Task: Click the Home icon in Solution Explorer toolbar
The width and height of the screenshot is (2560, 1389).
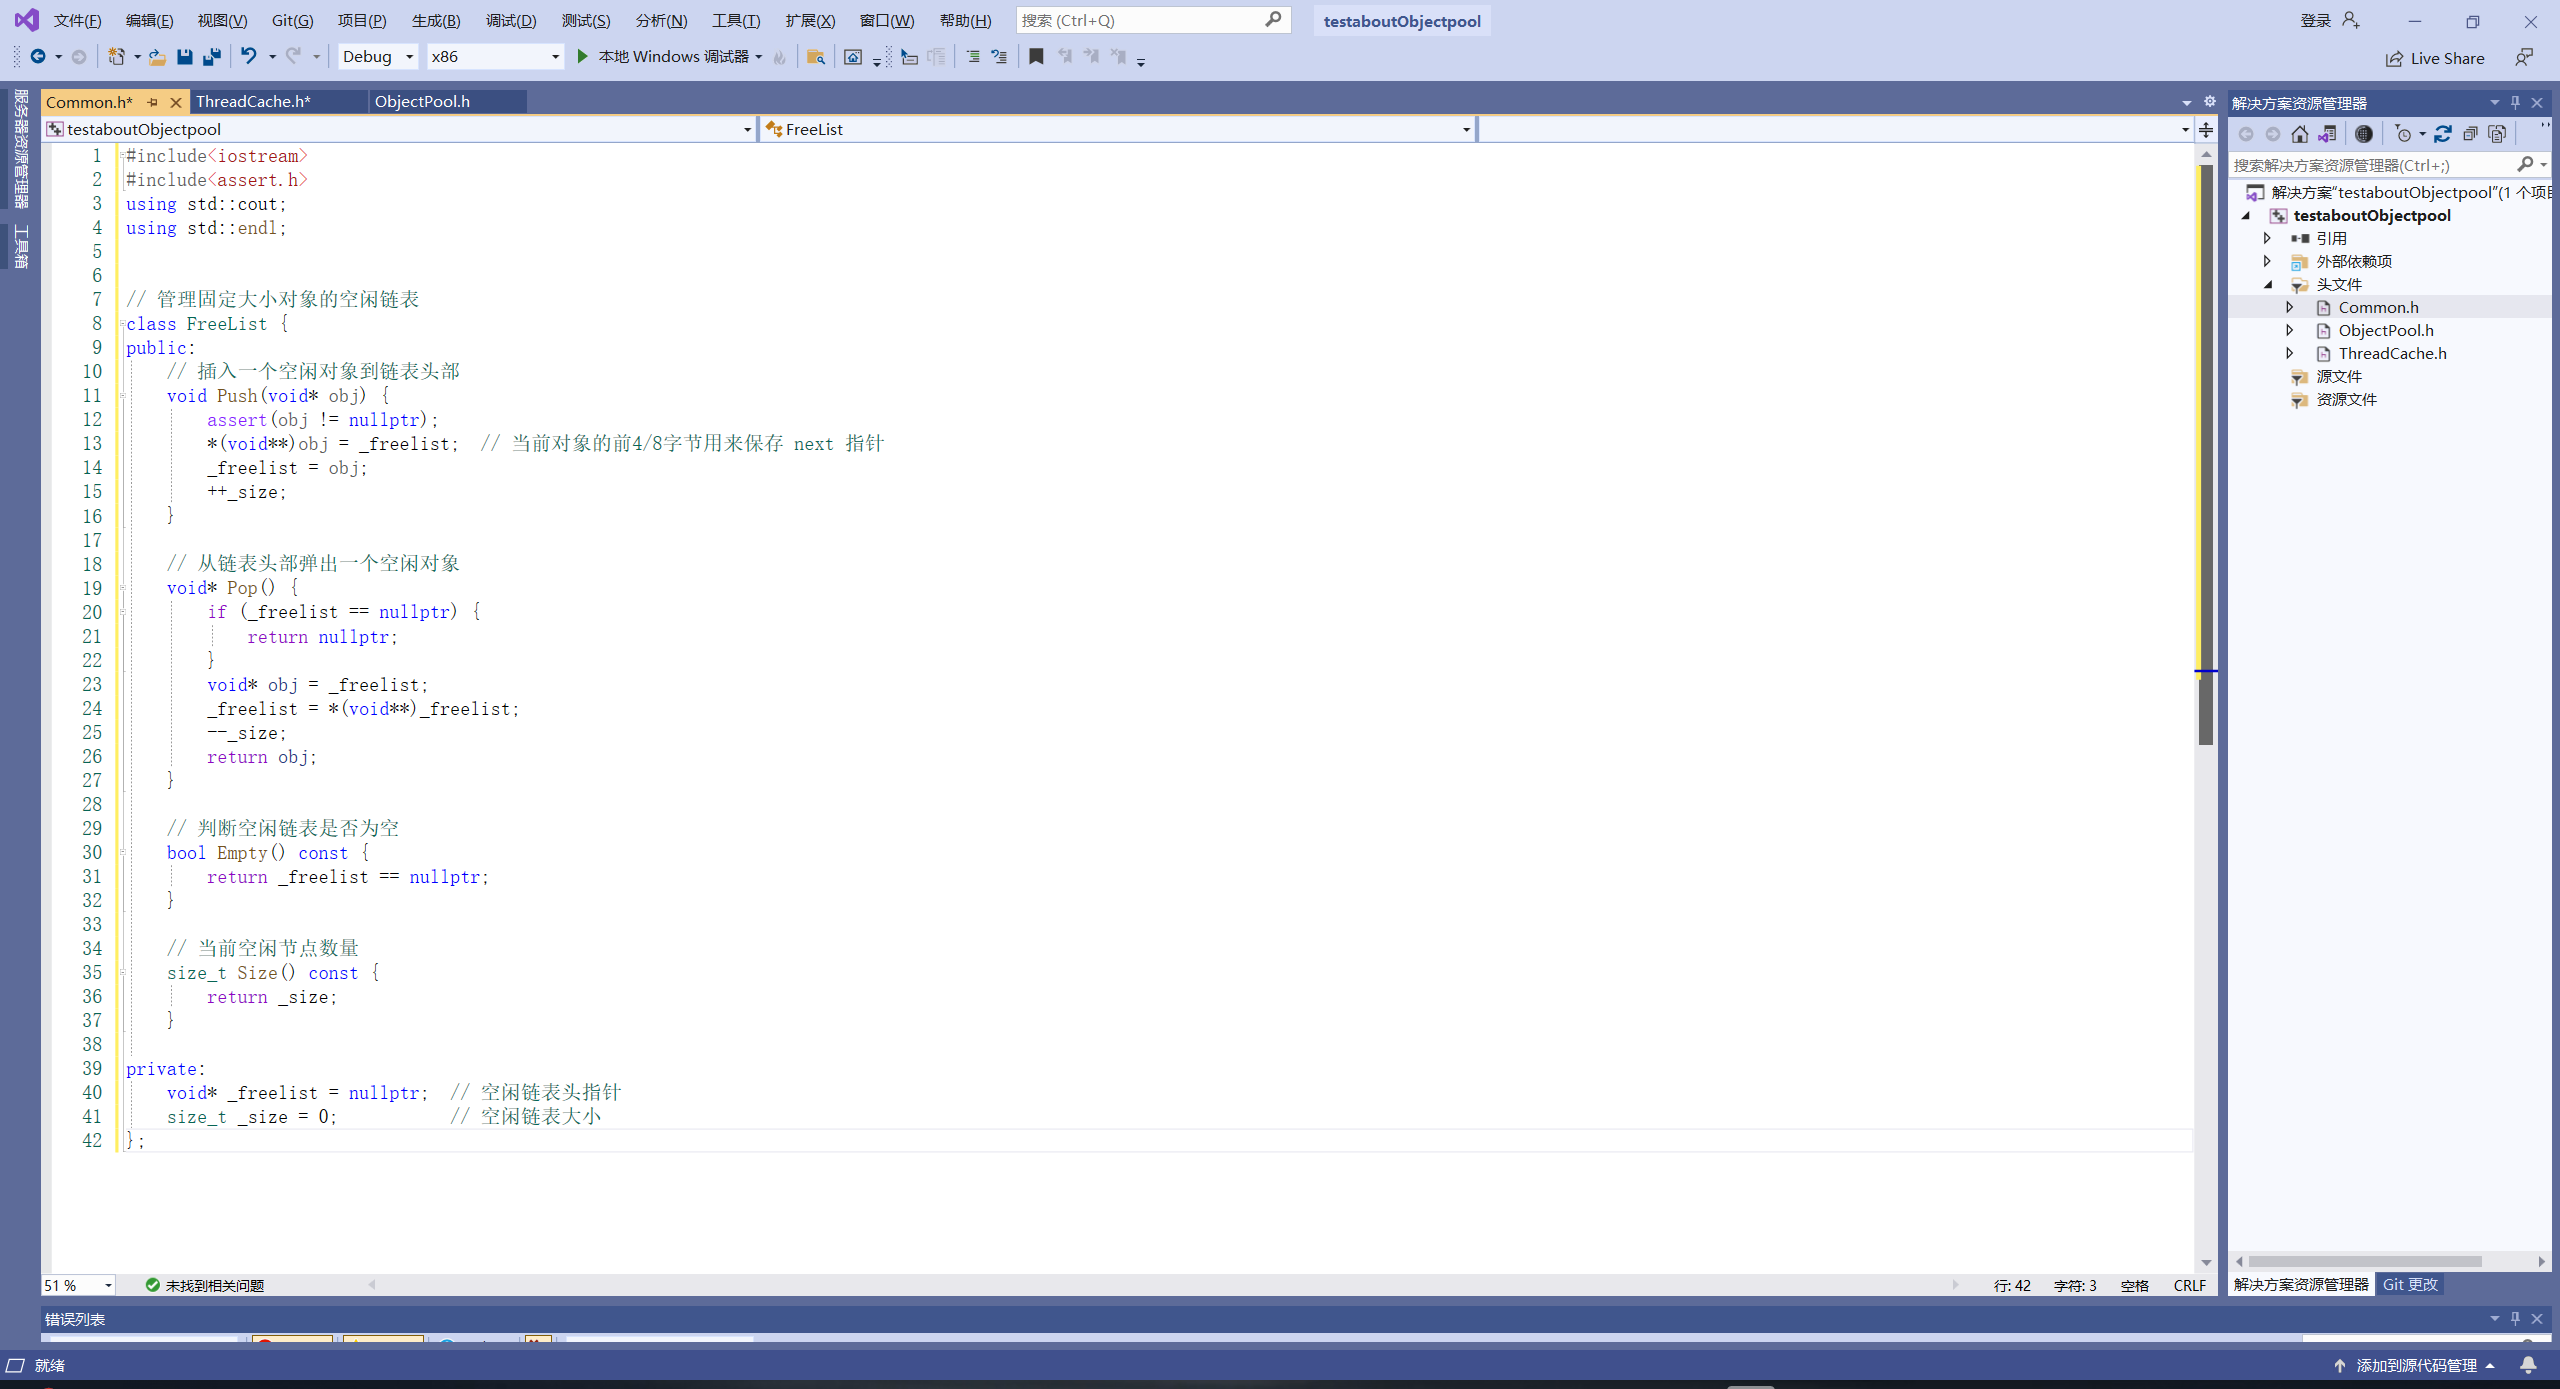Action: pyautogui.click(x=2300, y=133)
